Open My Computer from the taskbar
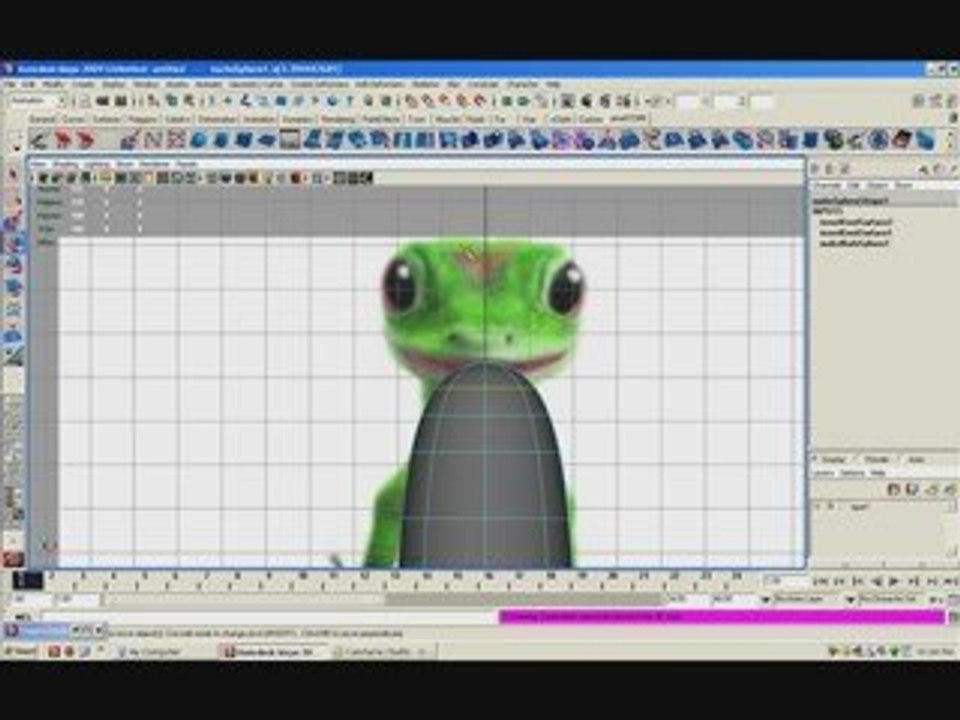This screenshot has height=720, width=960. [x=156, y=652]
